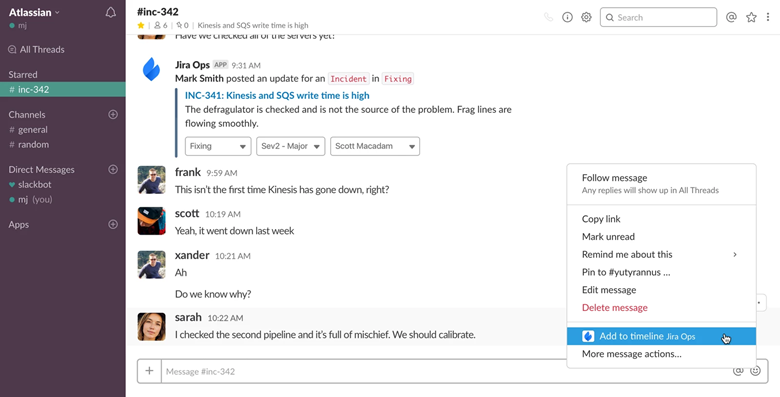View pinned items count in the header
780x397 pixels.
[182, 25]
